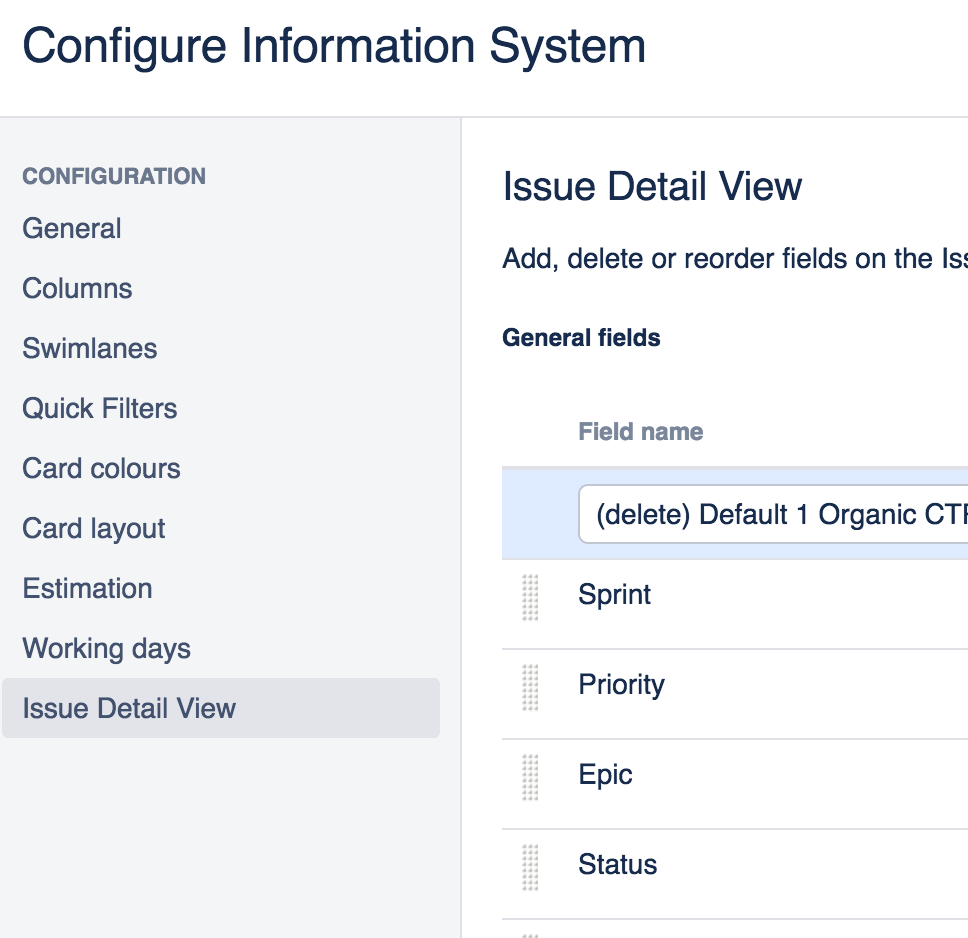Screen dimensions: 968x938
Task: Open the Card layout page
Action: pyautogui.click(x=94, y=529)
